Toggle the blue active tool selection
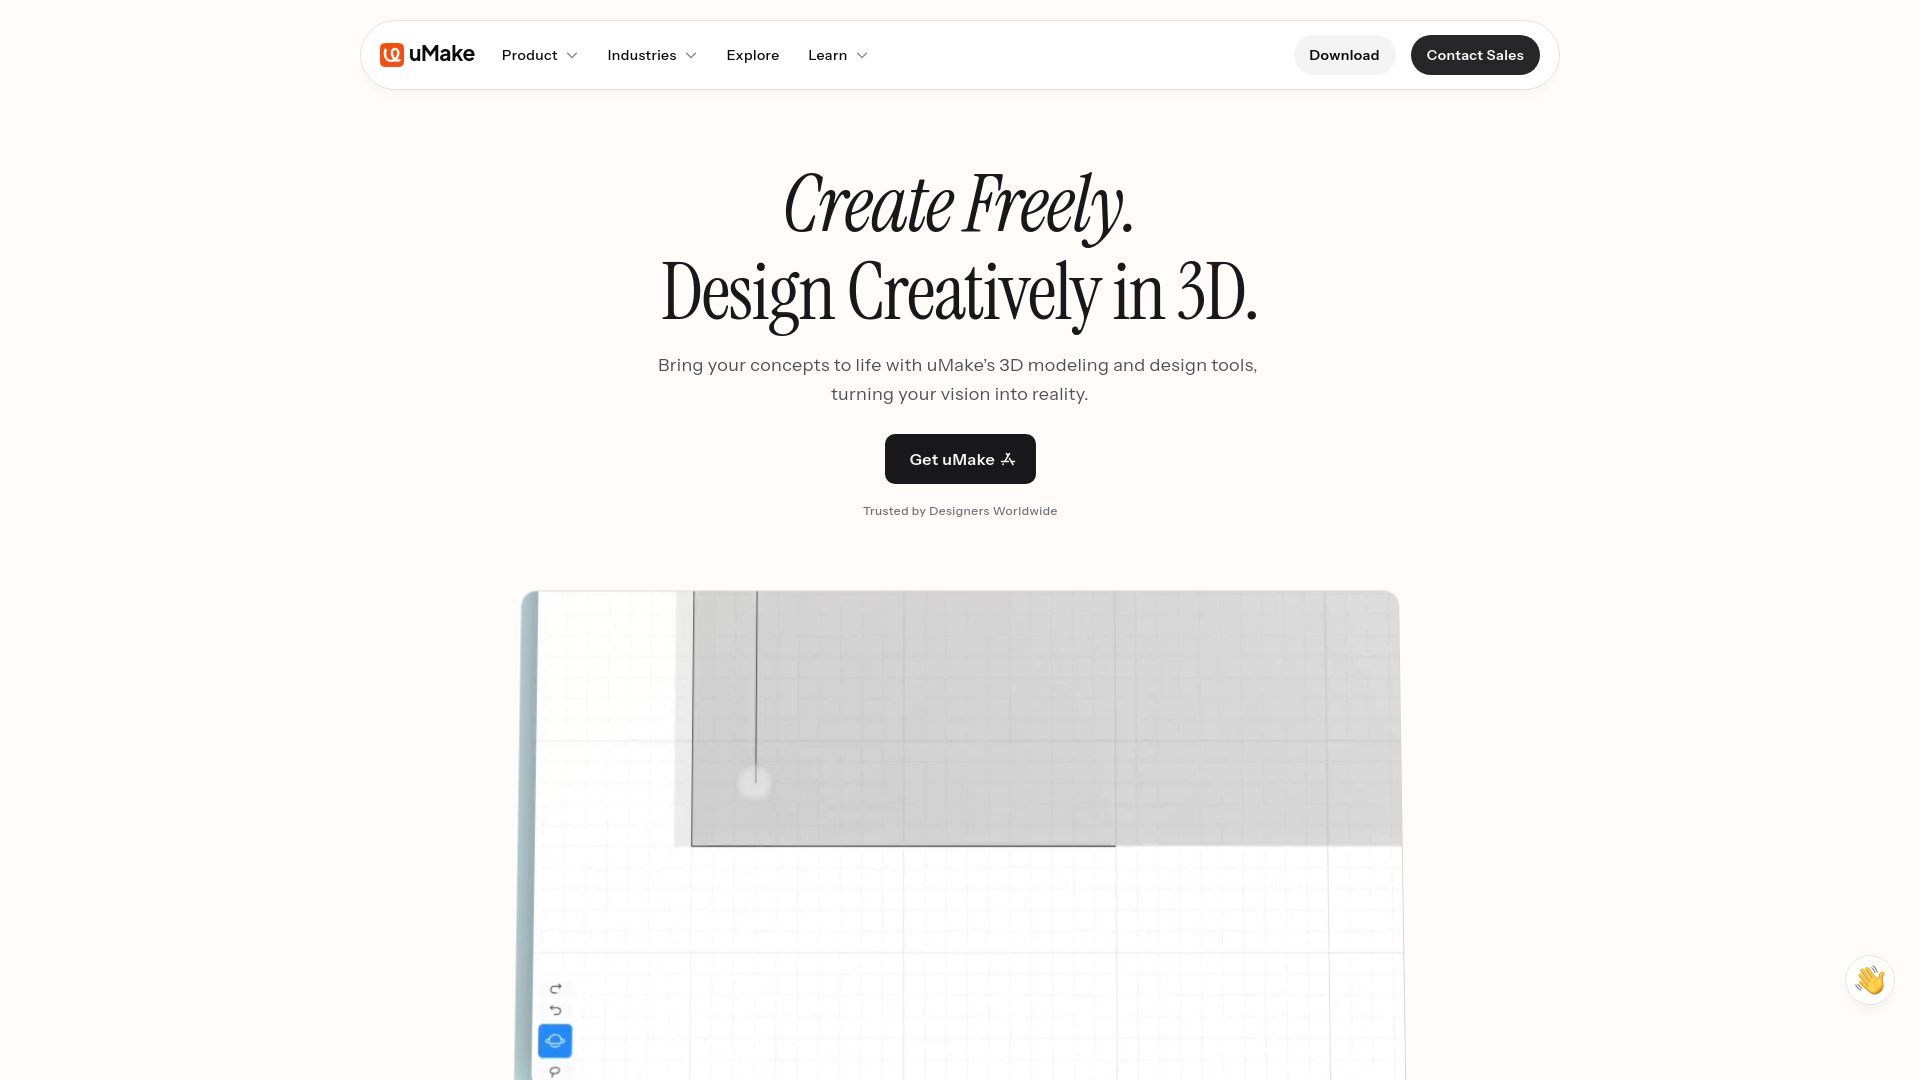Viewport: 1920px width, 1080px height. (x=554, y=1040)
